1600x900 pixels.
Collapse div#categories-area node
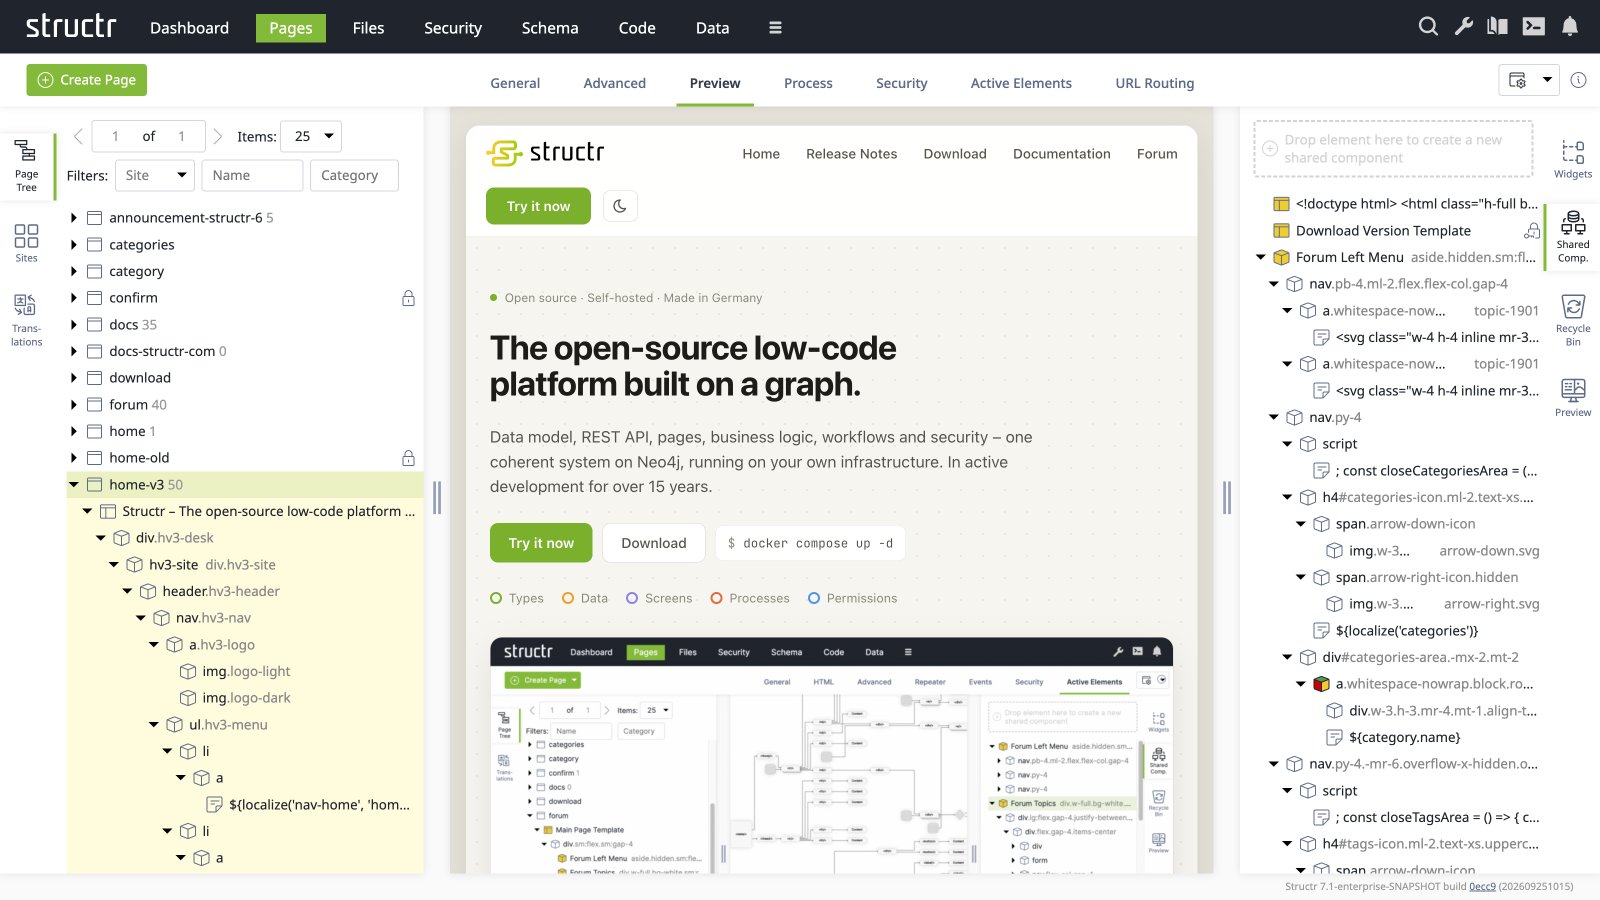coord(1288,658)
